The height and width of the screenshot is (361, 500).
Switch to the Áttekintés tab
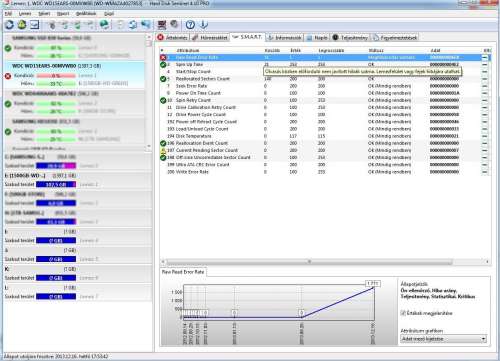pyautogui.click(x=173, y=37)
